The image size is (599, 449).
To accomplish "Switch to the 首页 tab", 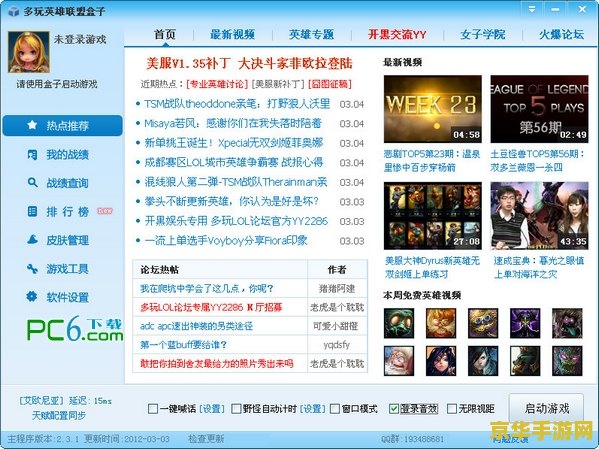I will 165,34.
